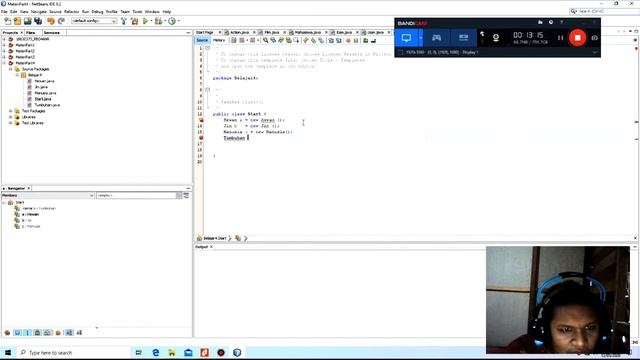This screenshot has width=640, height=360.
Task: Click the New File toolbar icon
Action: [x=7, y=21]
